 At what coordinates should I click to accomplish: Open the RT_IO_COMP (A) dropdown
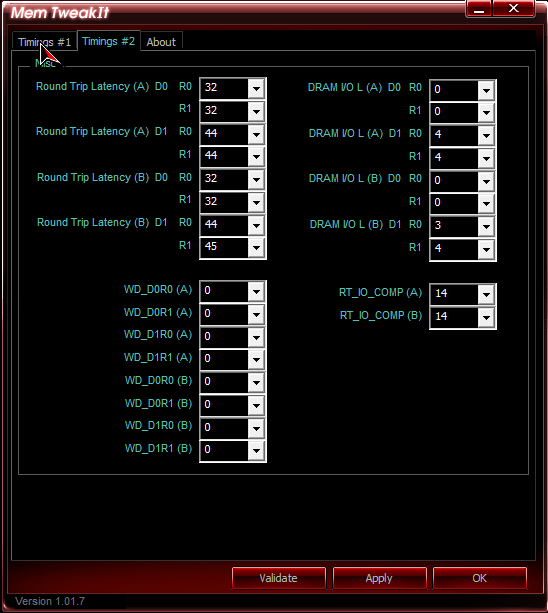(486, 294)
